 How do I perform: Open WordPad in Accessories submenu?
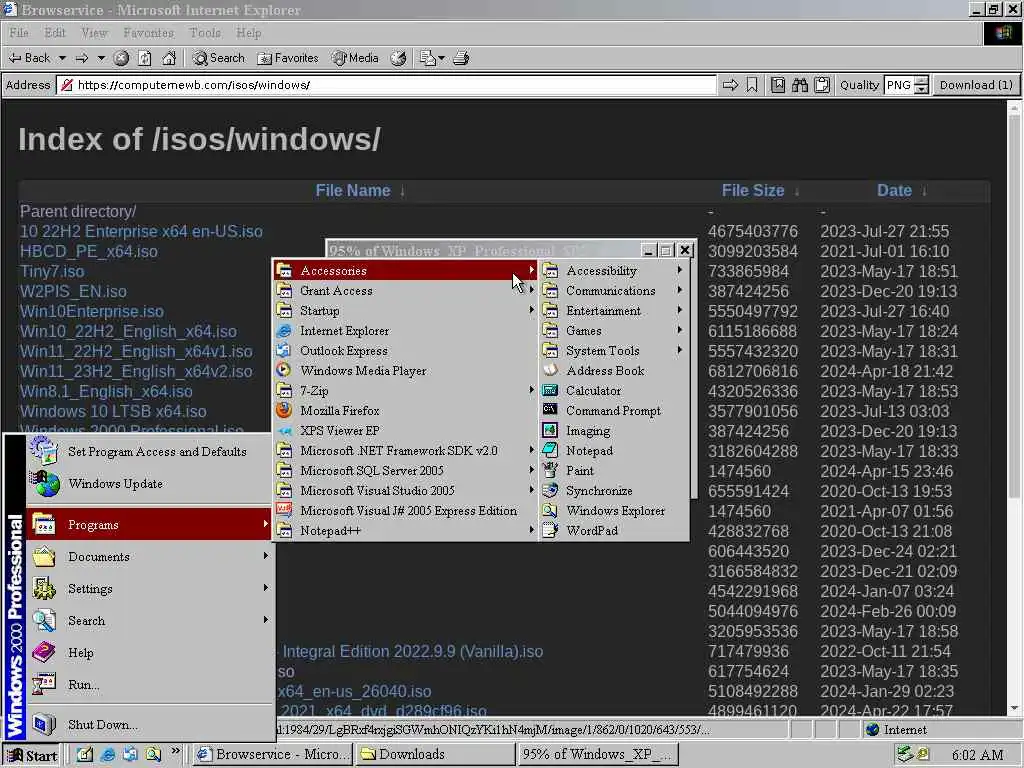tap(613, 531)
